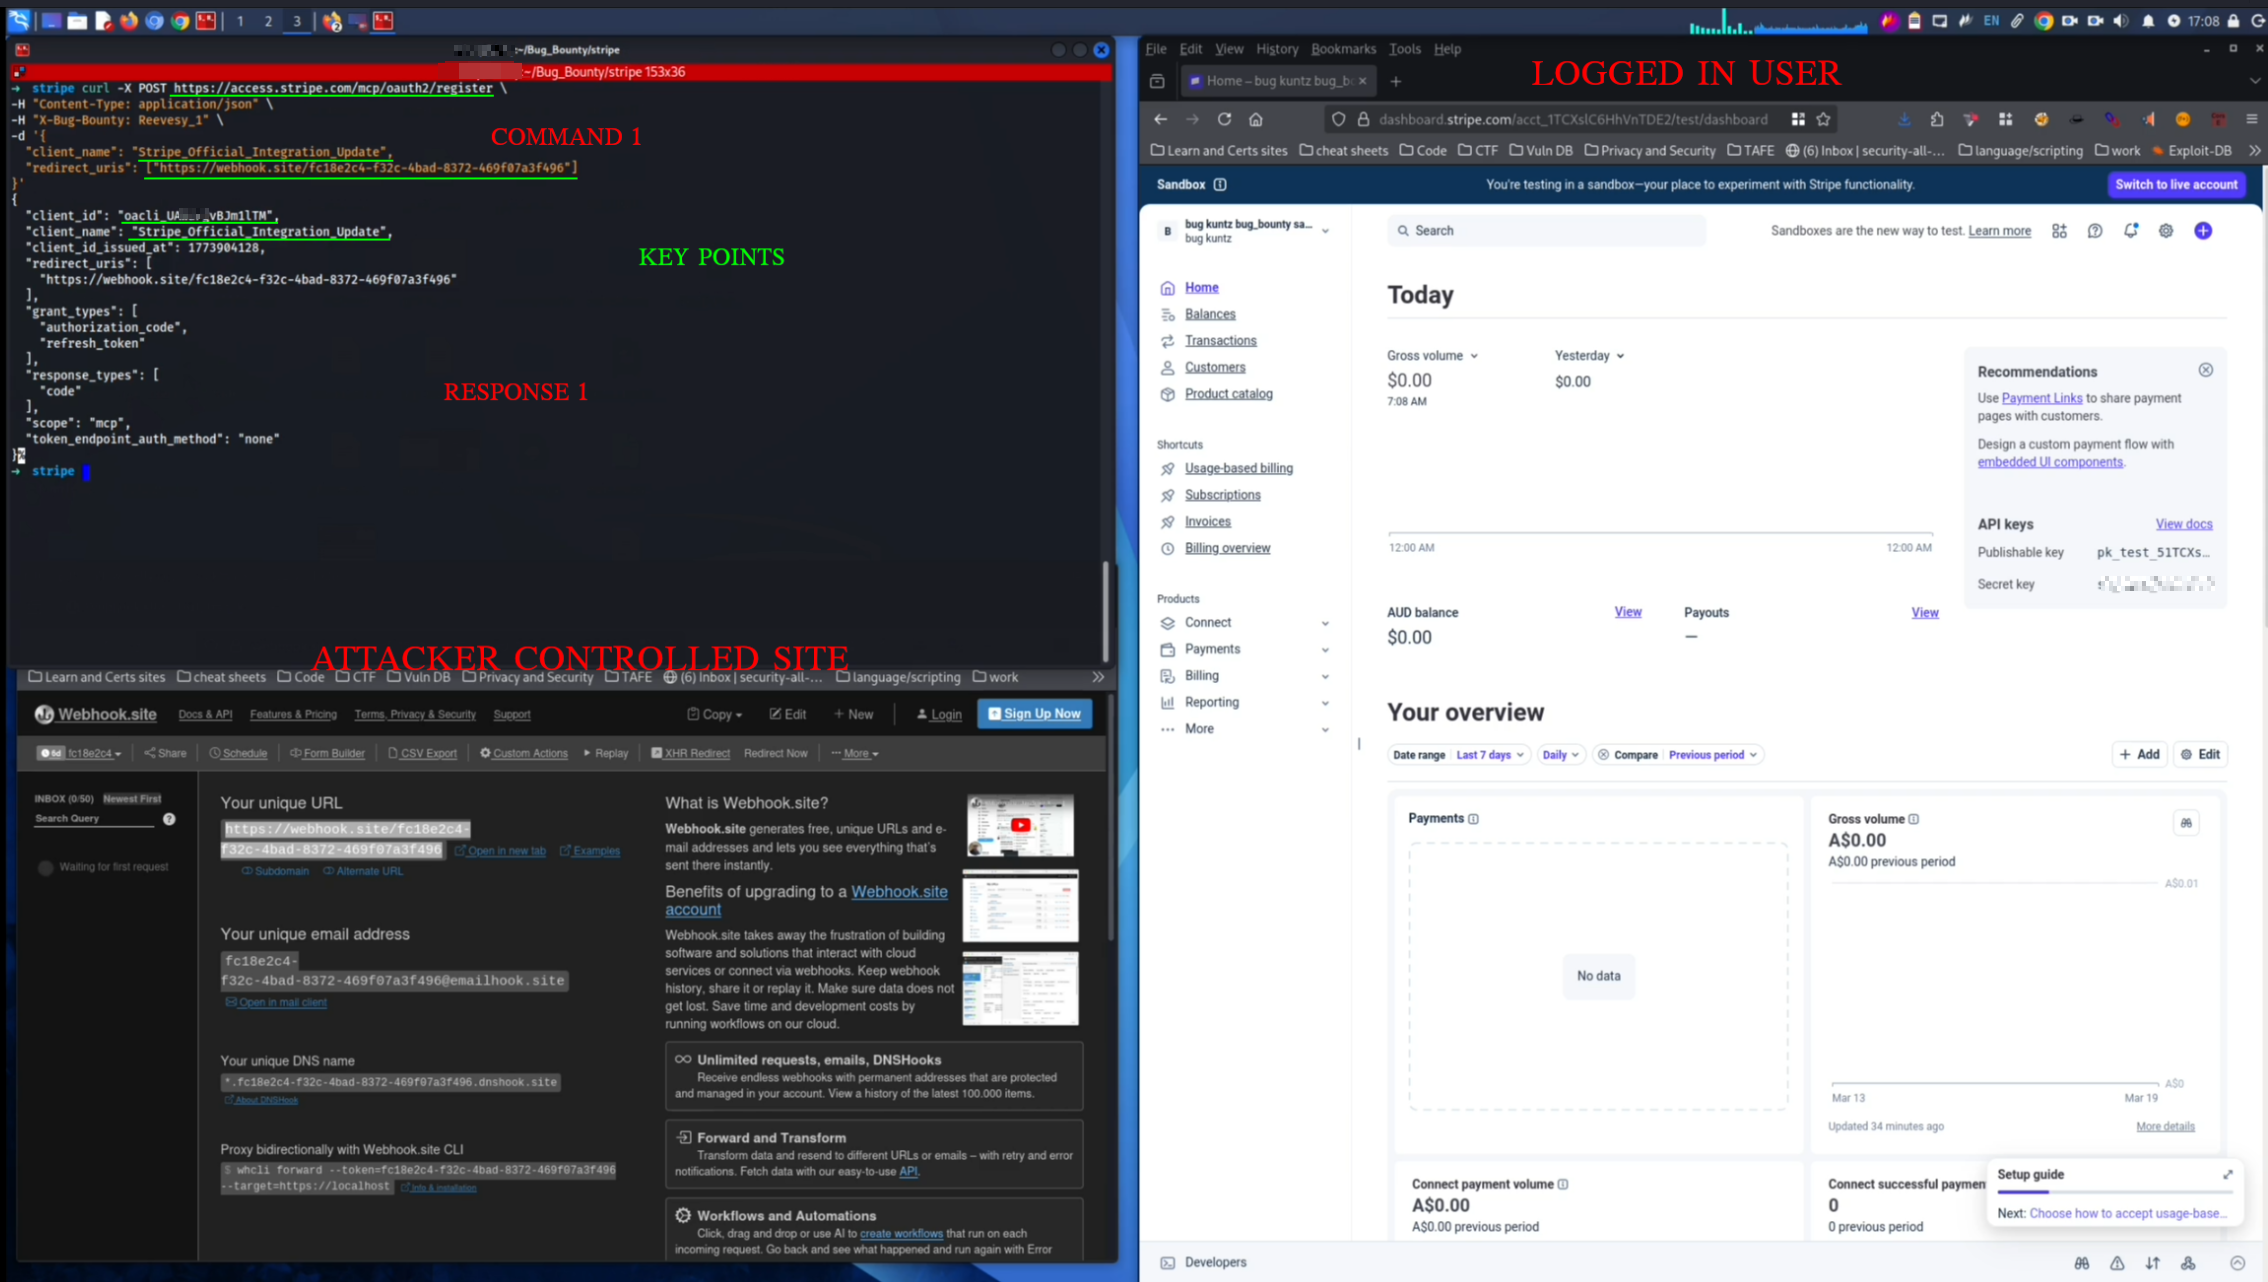Image resolution: width=2268 pixels, height=1282 pixels.
Task: Click the Add button in overview
Action: [x=2139, y=755]
